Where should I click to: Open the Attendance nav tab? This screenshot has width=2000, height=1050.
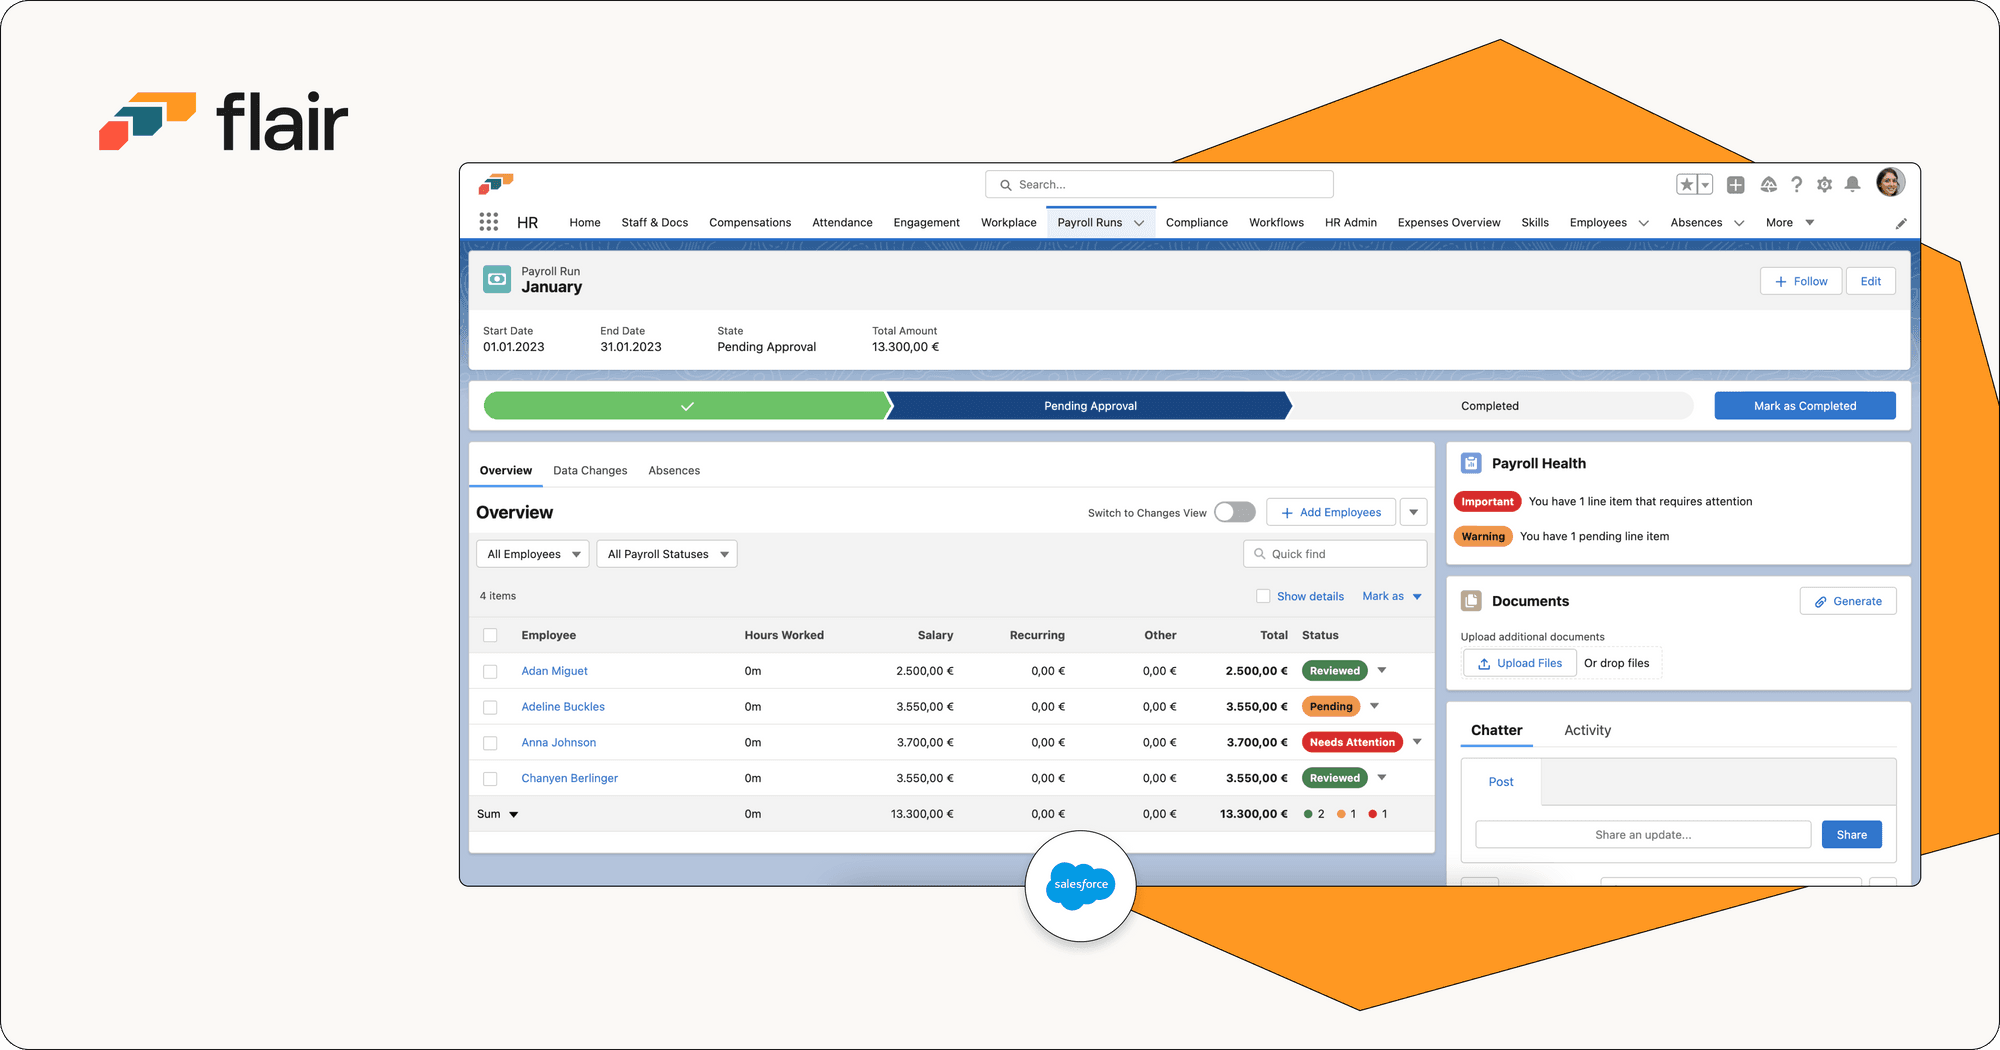pyautogui.click(x=842, y=223)
